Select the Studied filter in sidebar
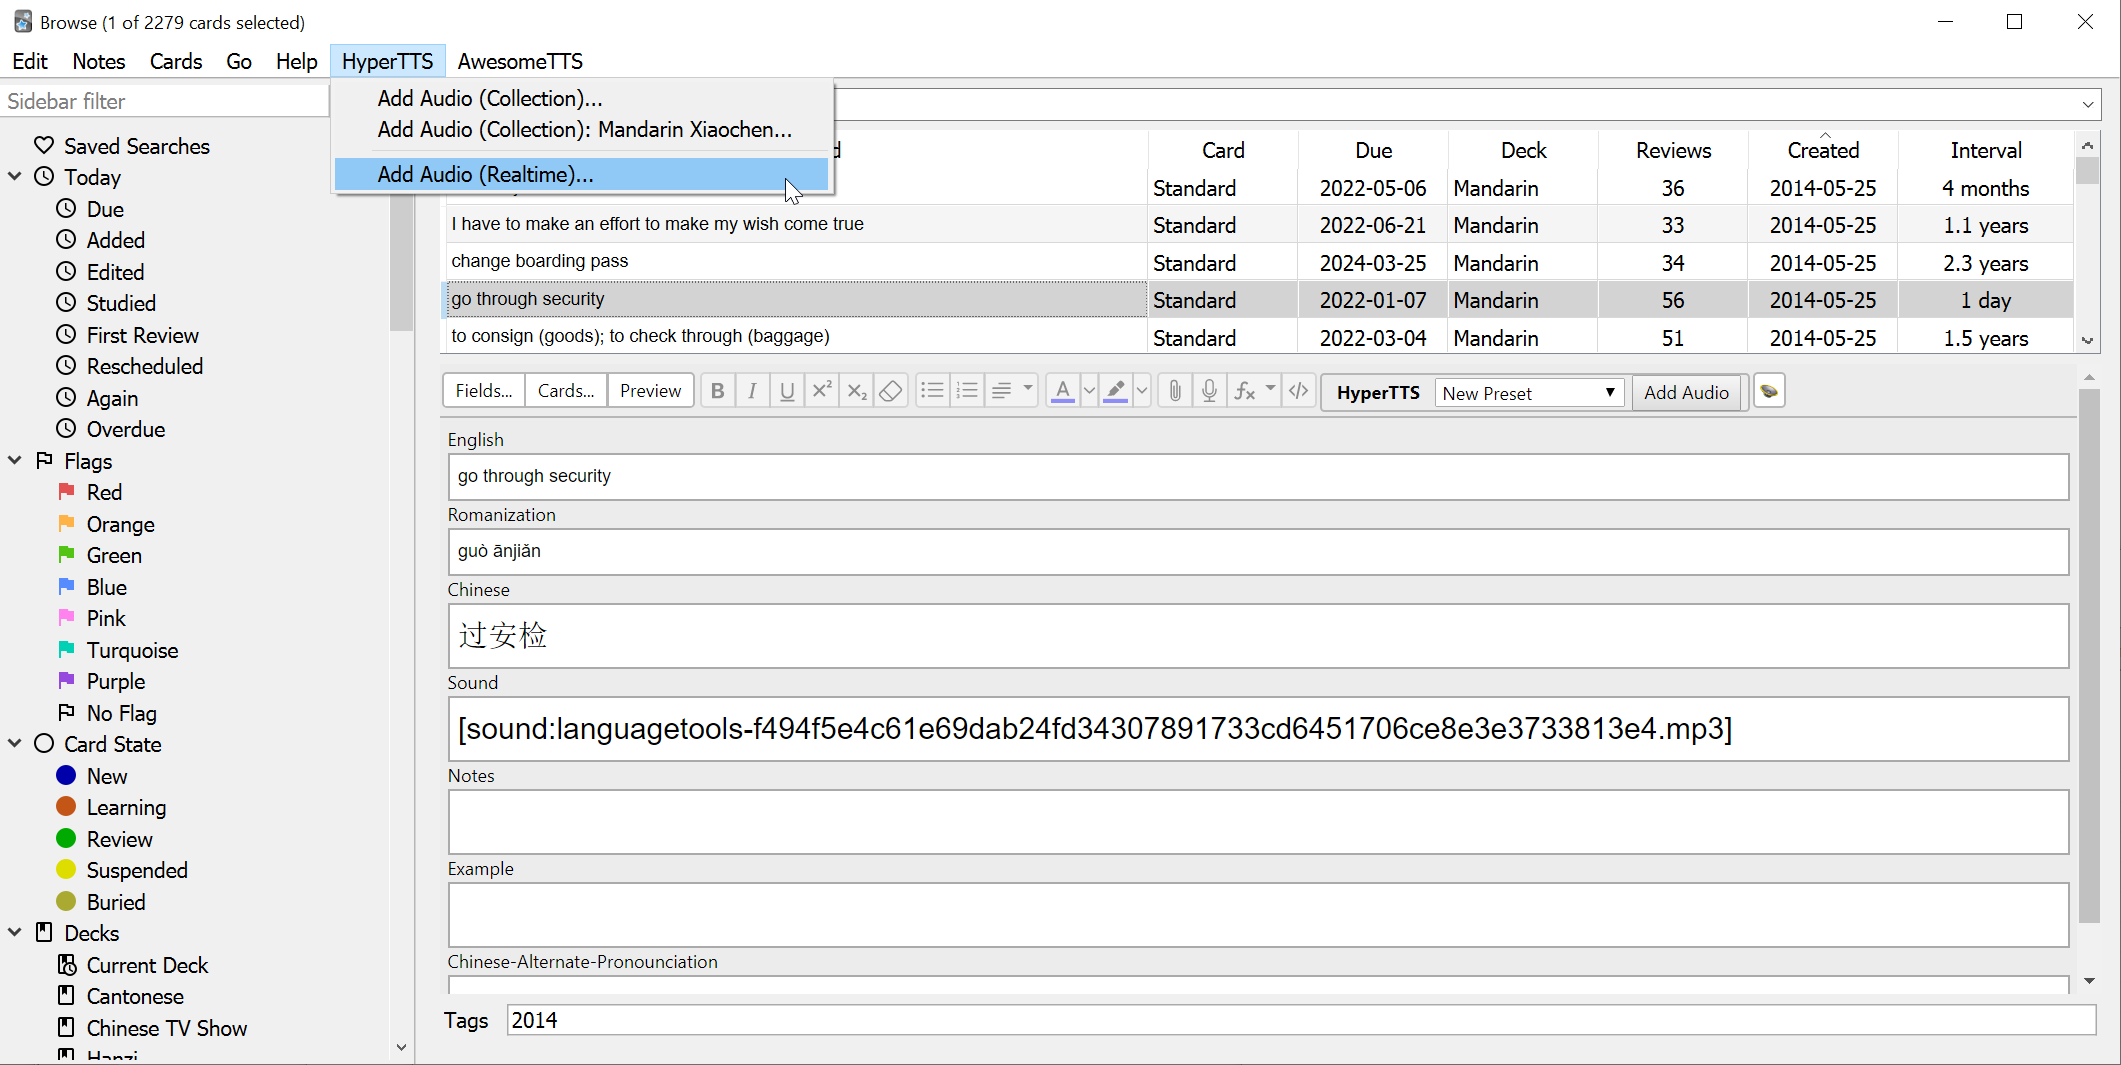This screenshot has height=1065, width=2121. [121, 303]
